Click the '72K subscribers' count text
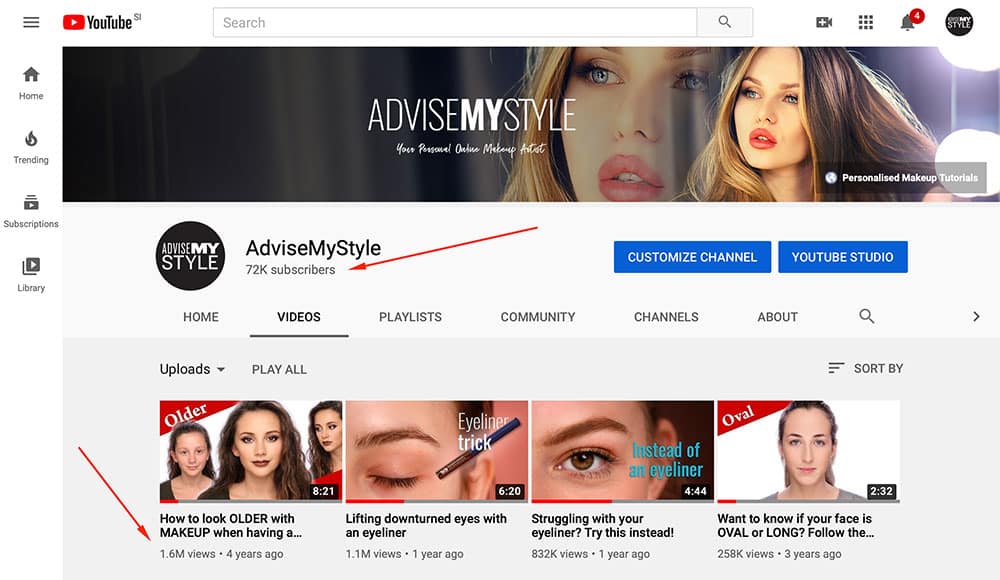1000x580 pixels. pyautogui.click(x=290, y=270)
